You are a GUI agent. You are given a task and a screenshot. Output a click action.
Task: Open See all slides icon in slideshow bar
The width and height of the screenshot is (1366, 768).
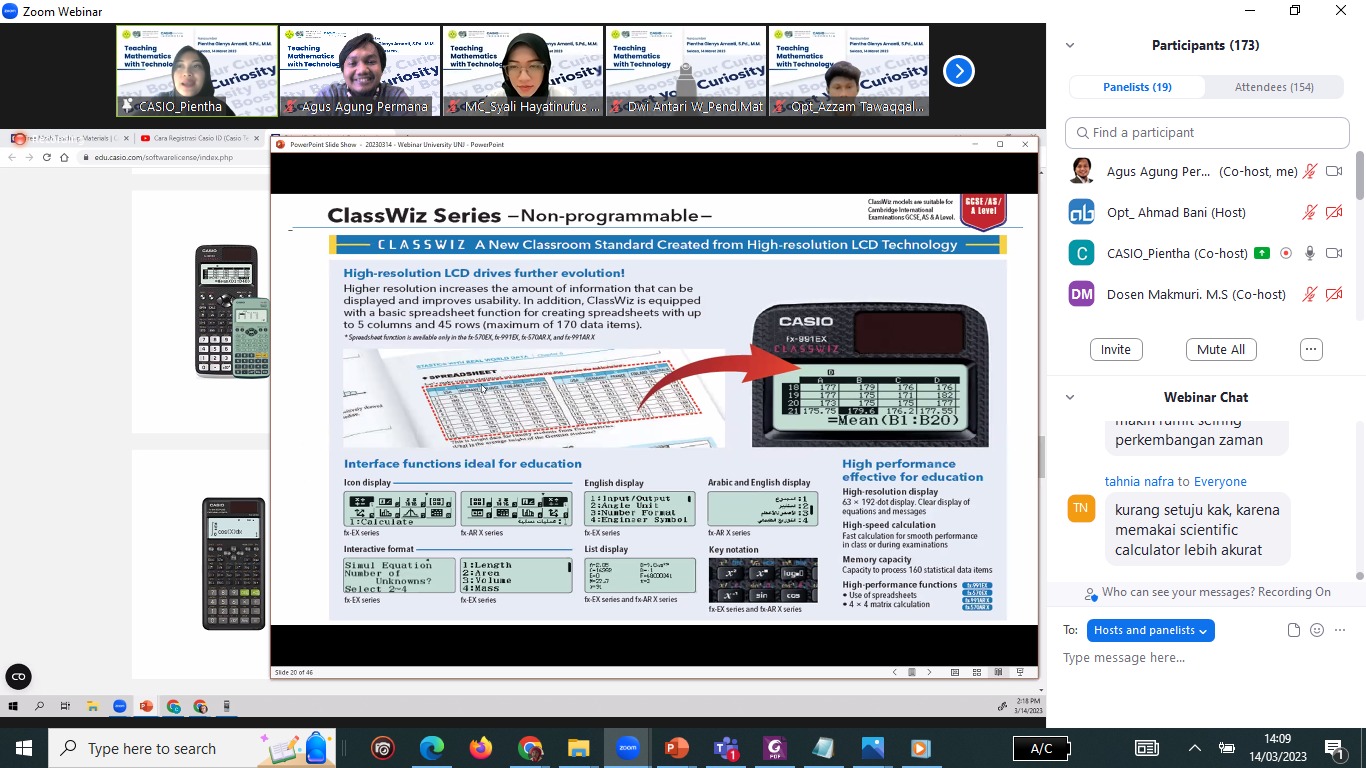coord(912,672)
